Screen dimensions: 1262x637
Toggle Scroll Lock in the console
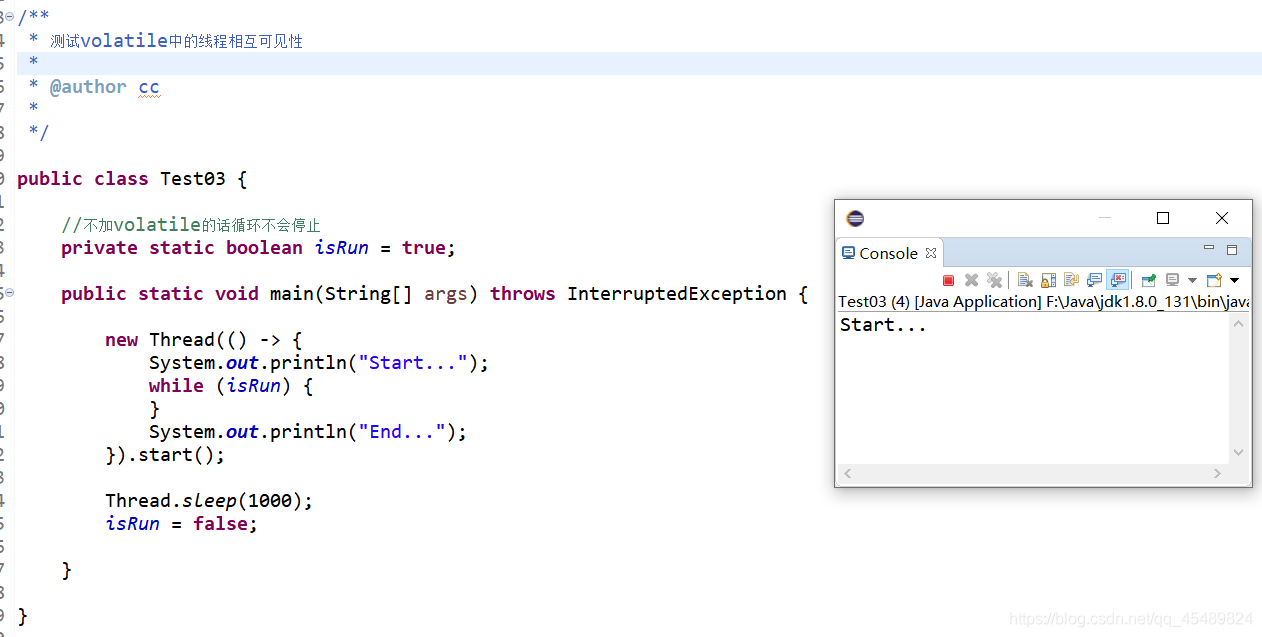coord(1048,280)
